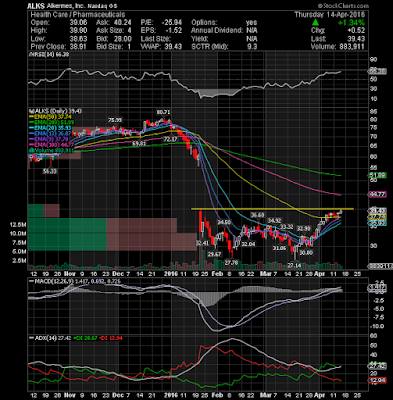The height and width of the screenshot is (400, 393).
Task: Click the Options yes value
Action: tap(252, 23)
